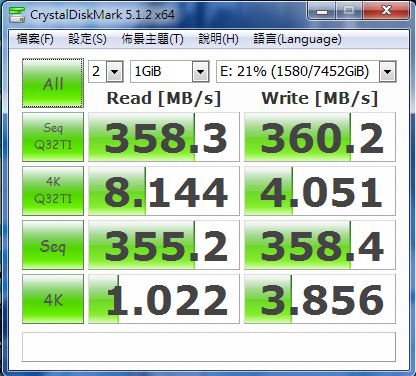Click the Write [MB/s] column header
This screenshot has height=376, width=416.
320,99
